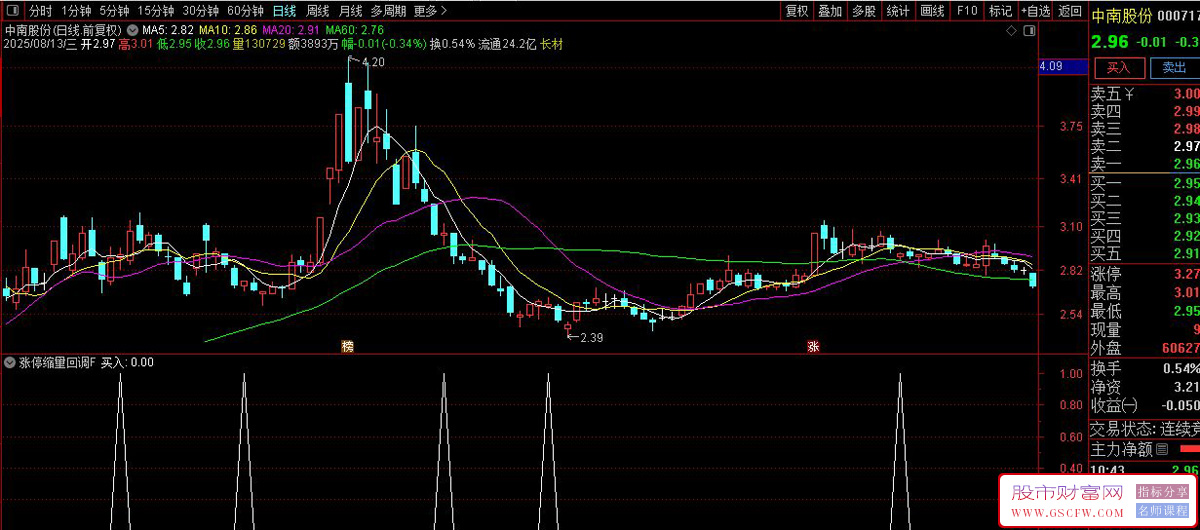Click the 卖出 sell button
The image size is (1200, 530).
[1173, 68]
